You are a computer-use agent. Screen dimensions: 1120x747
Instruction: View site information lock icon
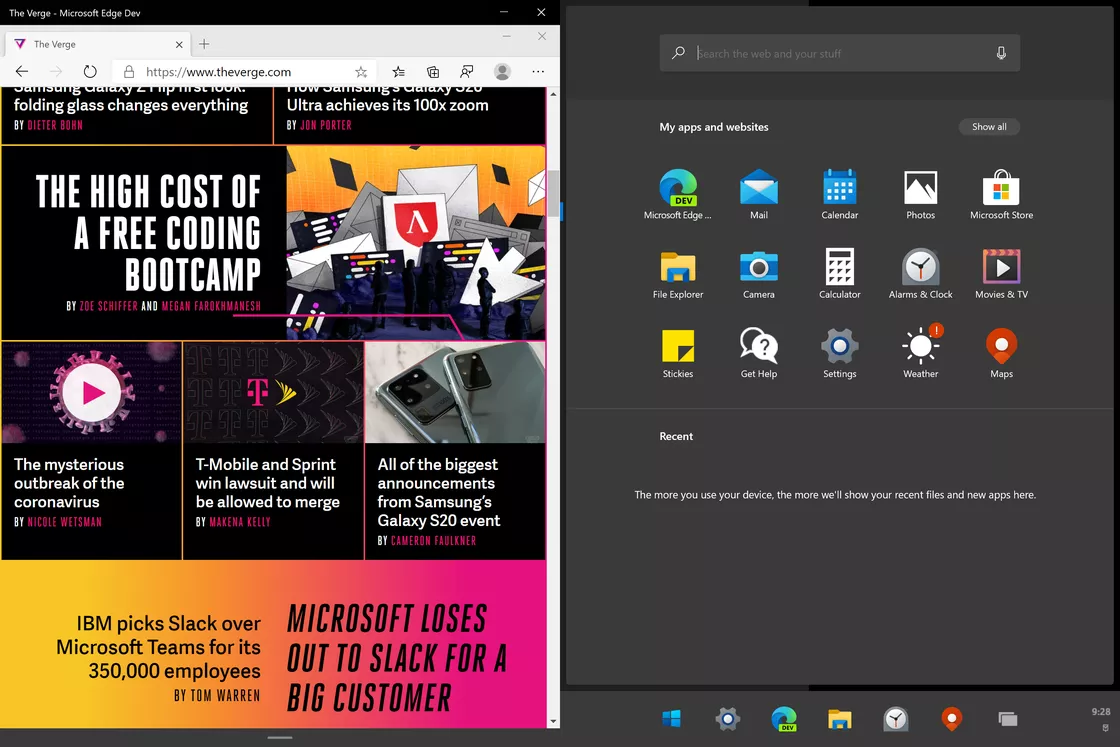(129, 71)
